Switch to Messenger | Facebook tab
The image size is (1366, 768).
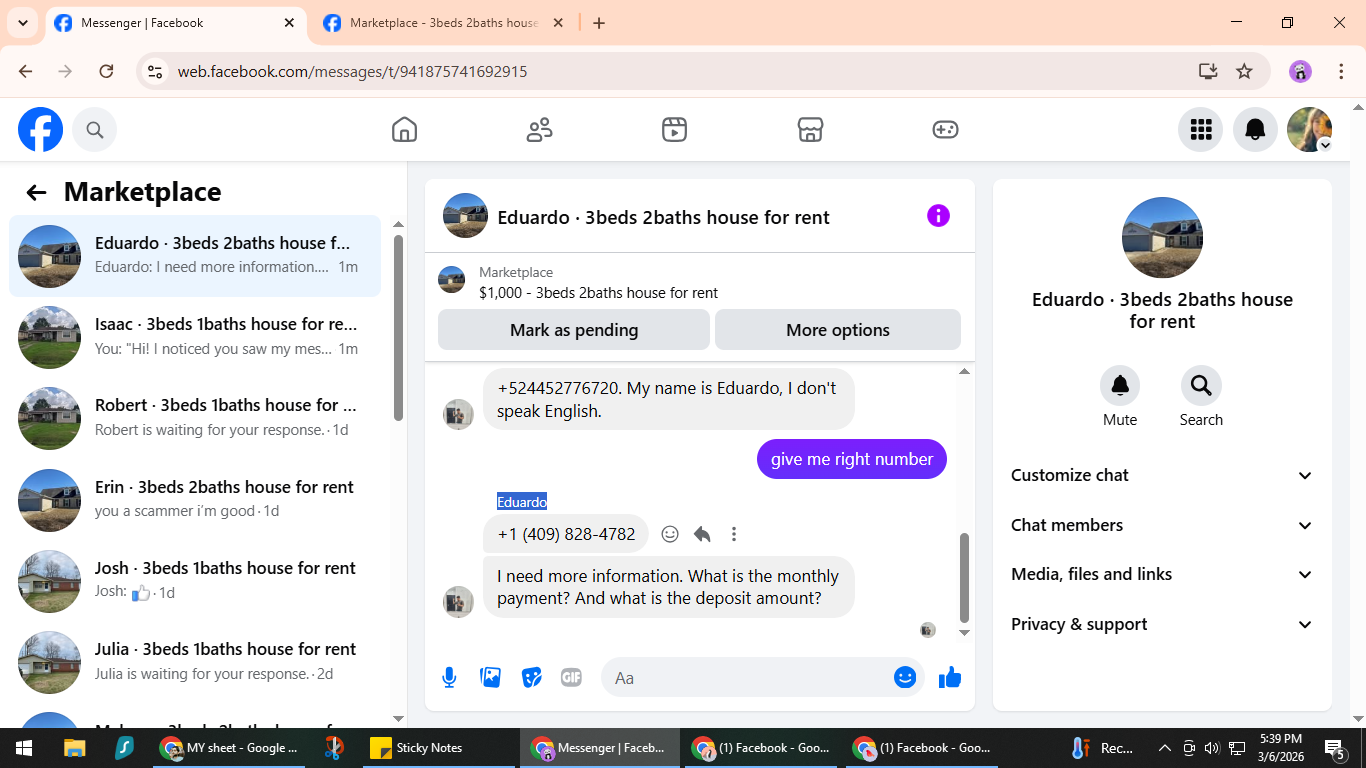tap(176, 23)
